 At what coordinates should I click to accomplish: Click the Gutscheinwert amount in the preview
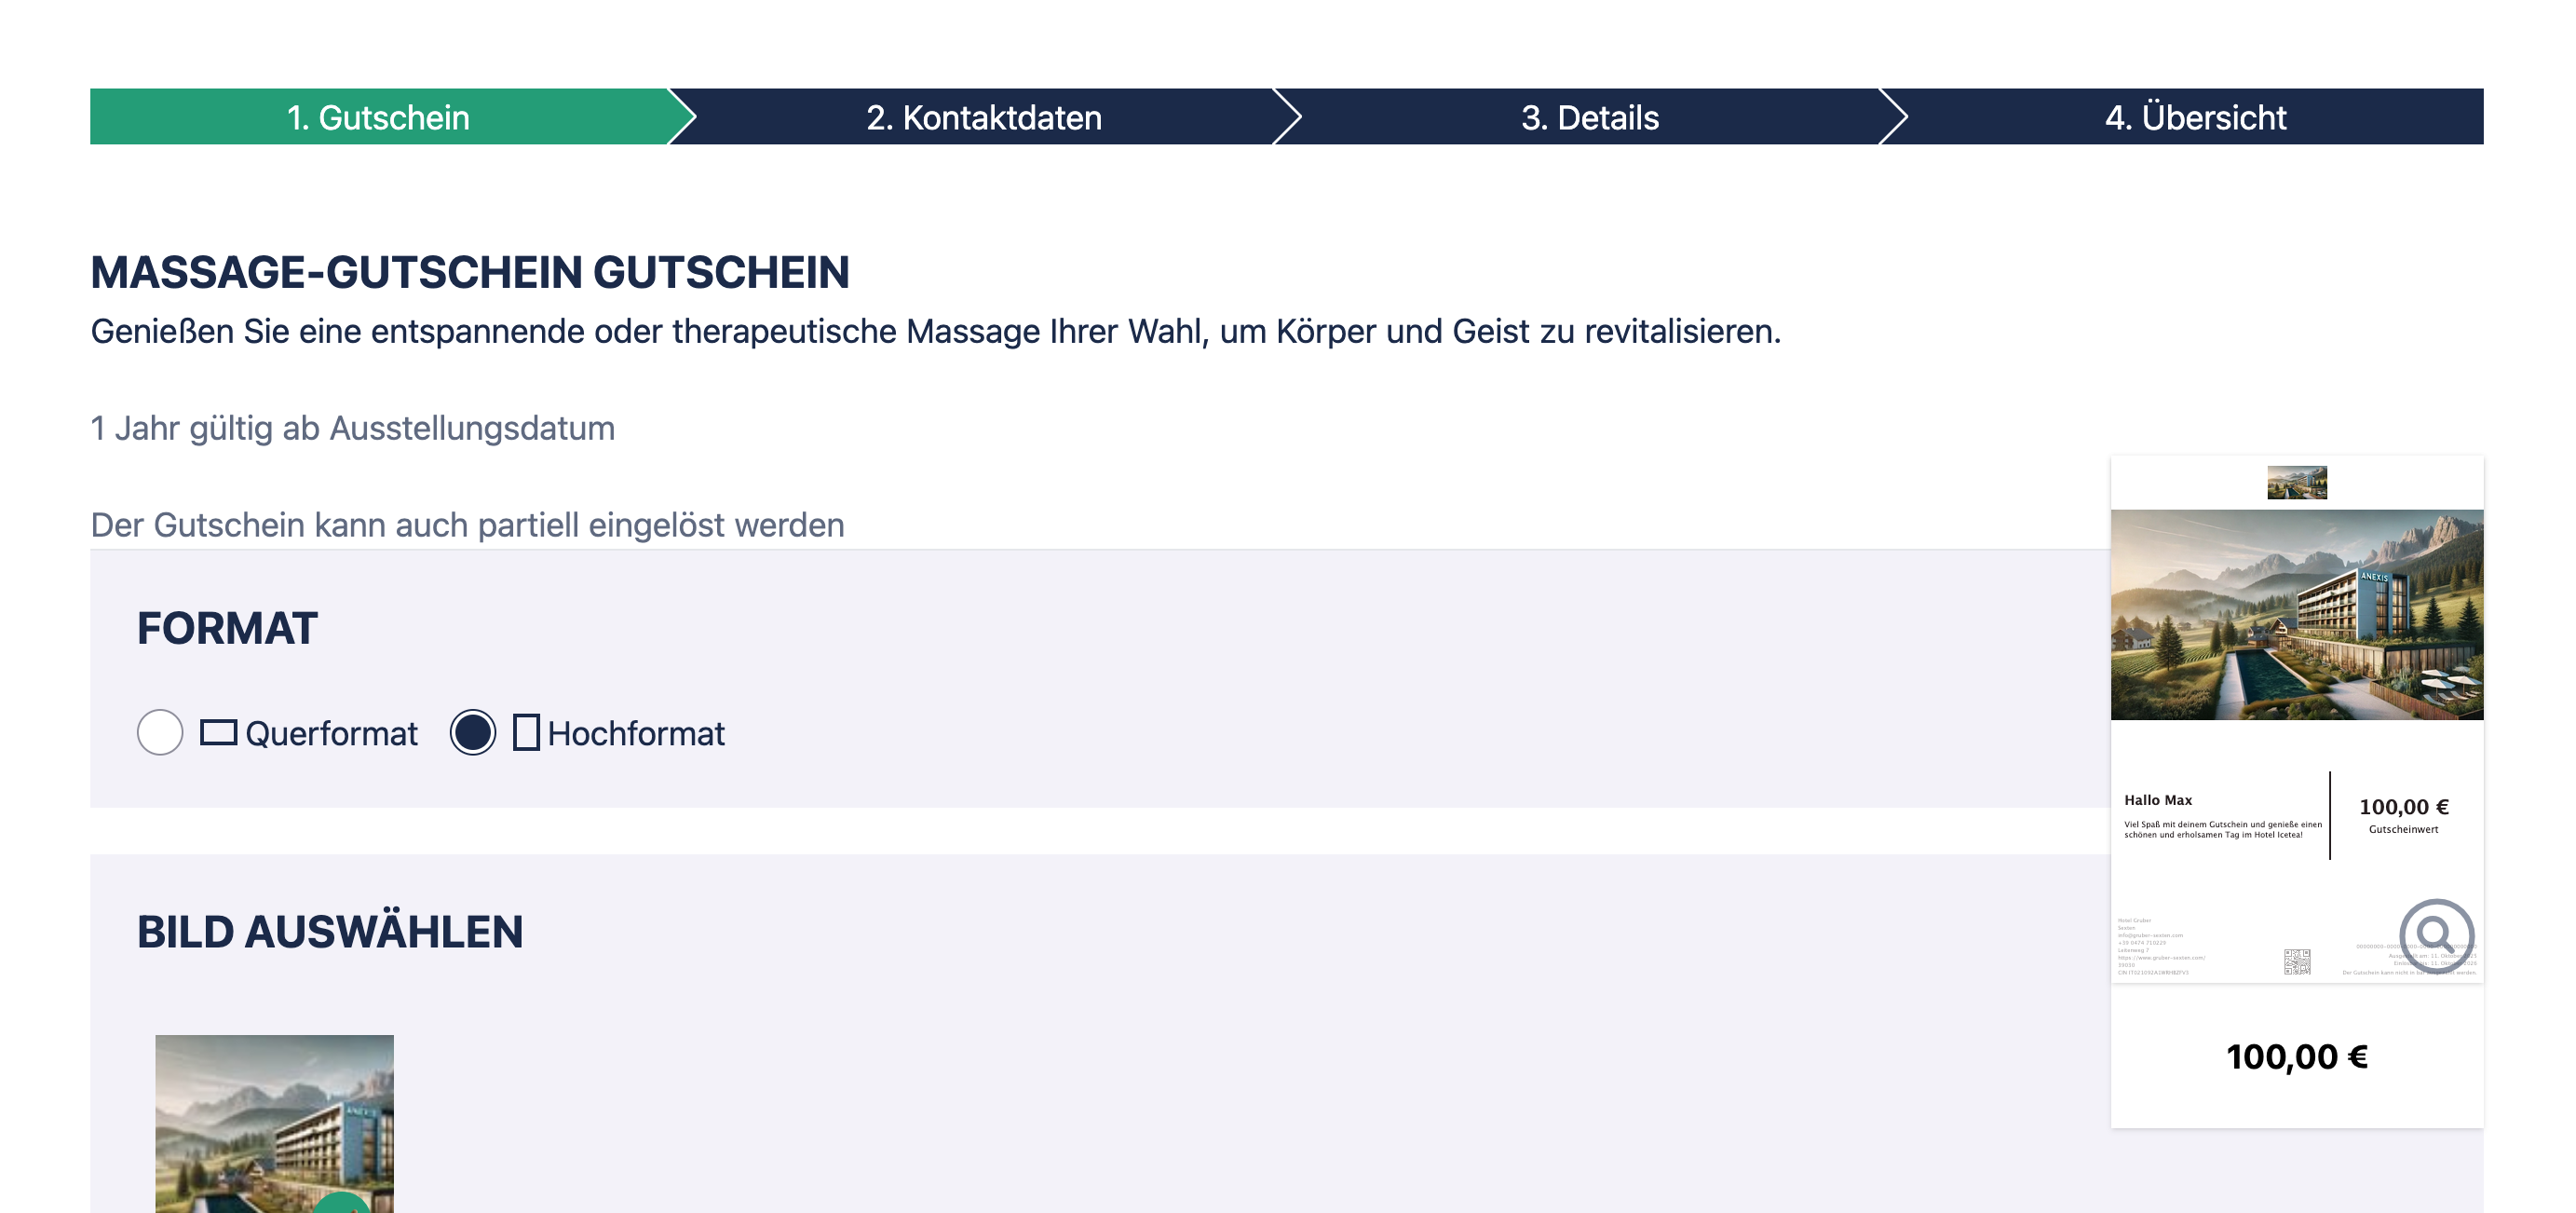tap(2403, 808)
